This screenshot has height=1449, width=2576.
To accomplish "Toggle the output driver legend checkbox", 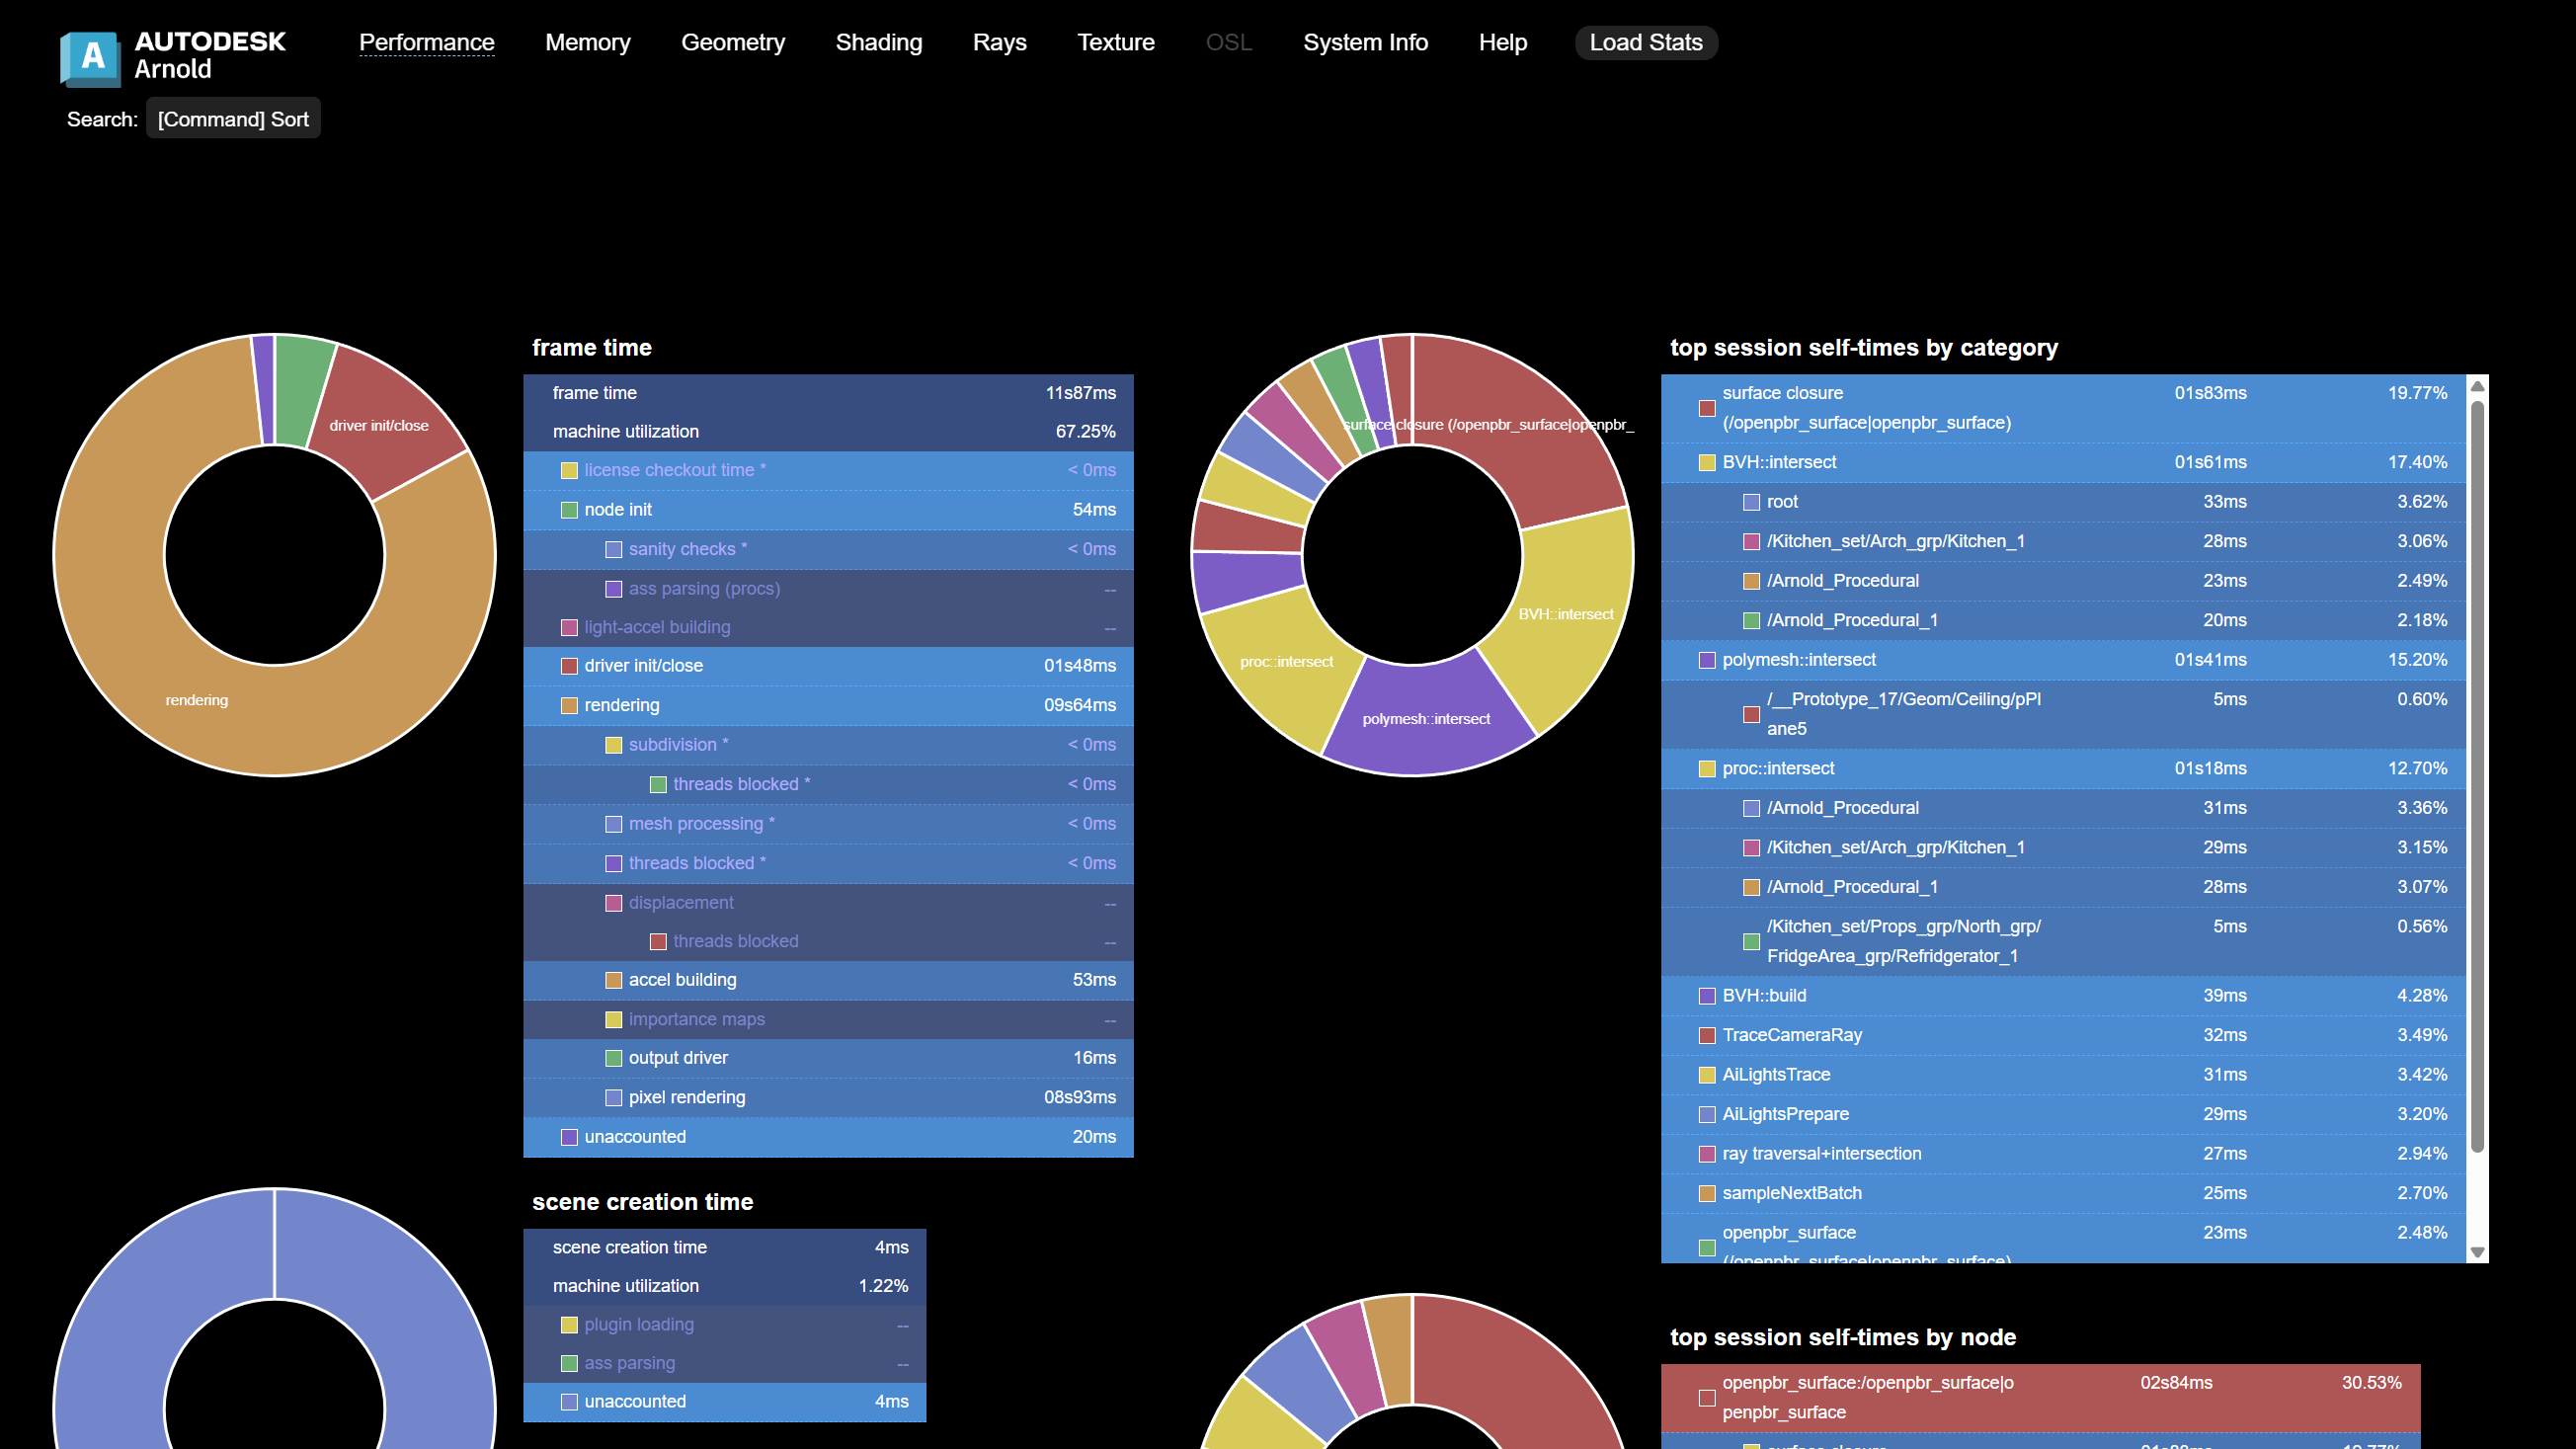I will pyautogui.click(x=613, y=1059).
